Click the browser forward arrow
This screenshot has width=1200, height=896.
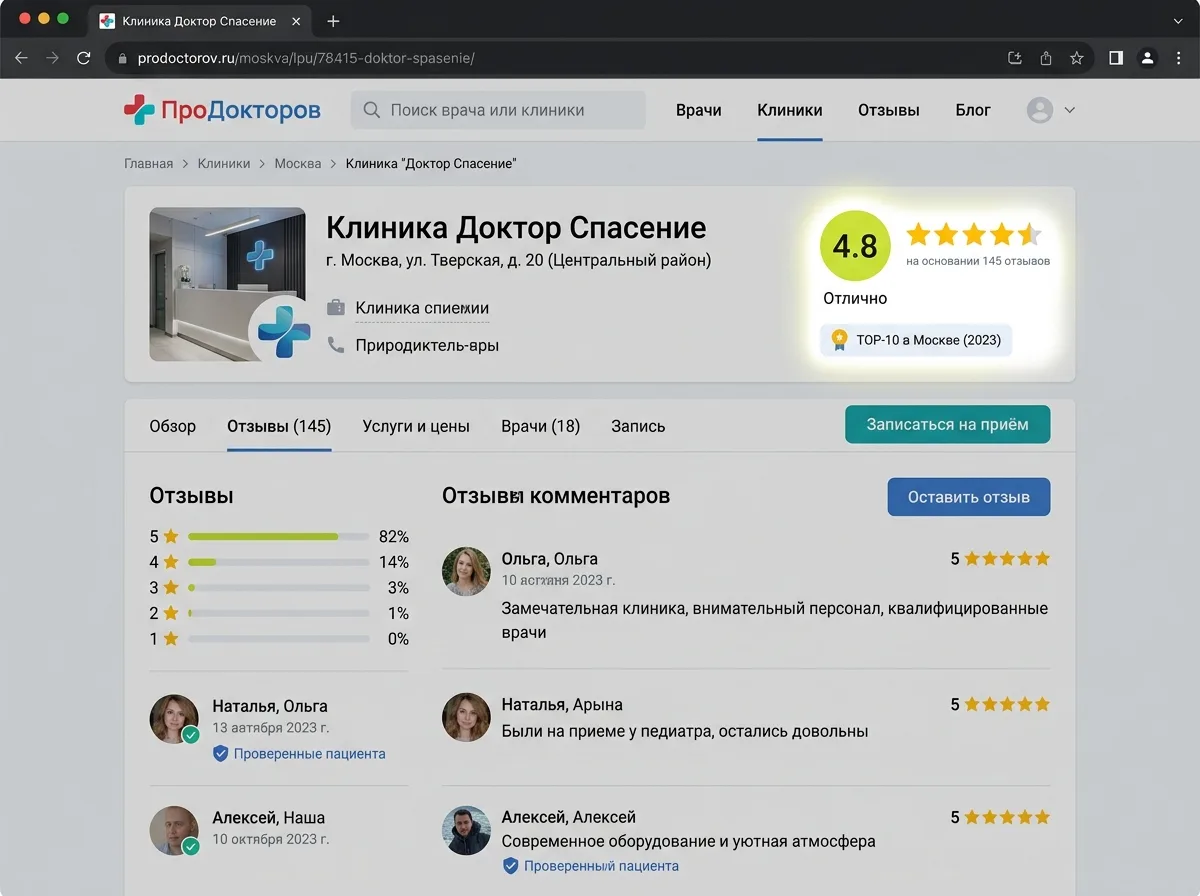tap(52, 58)
